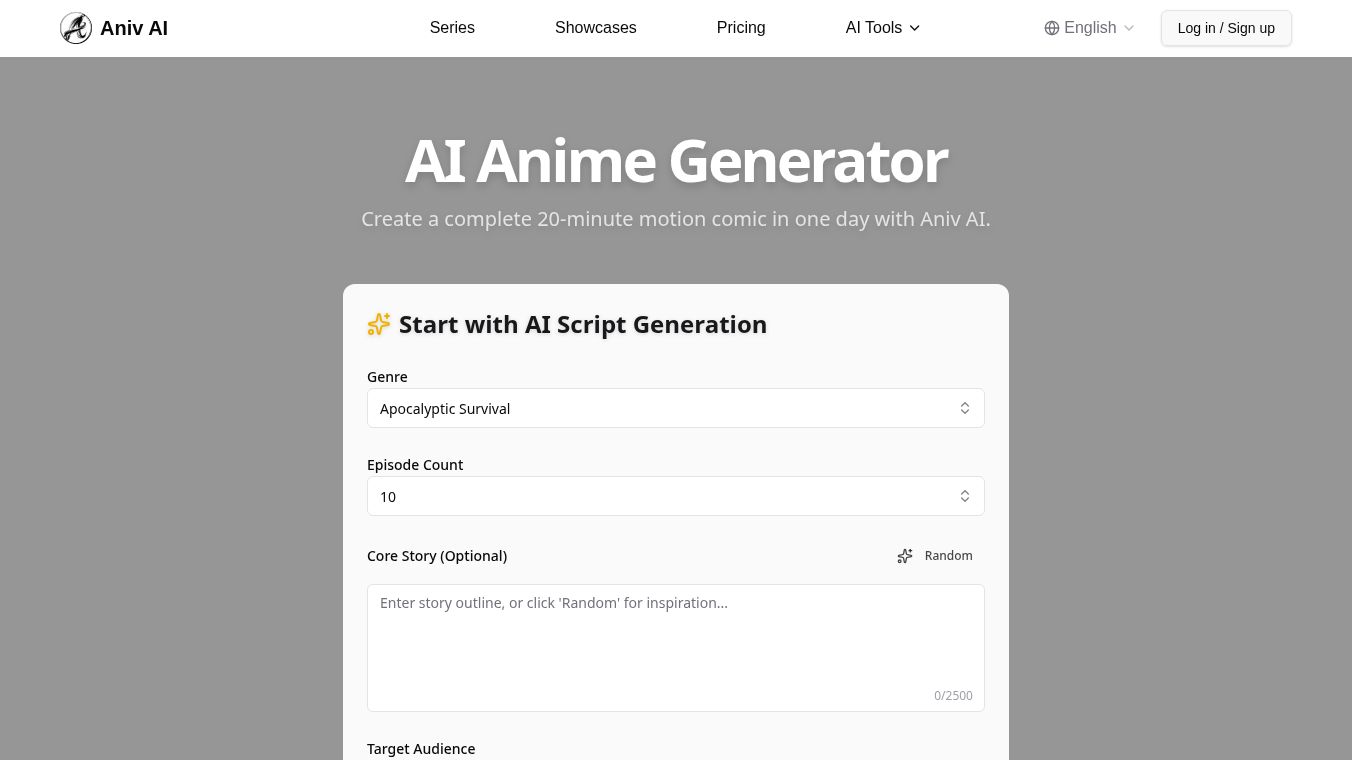Viewport: 1352px width, 760px height.
Task: Click the up/down selector icon in the Genre field
Action: tap(965, 408)
